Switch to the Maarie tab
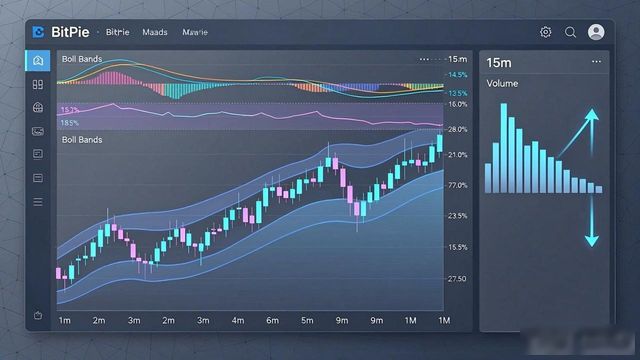 click(x=195, y=32)
